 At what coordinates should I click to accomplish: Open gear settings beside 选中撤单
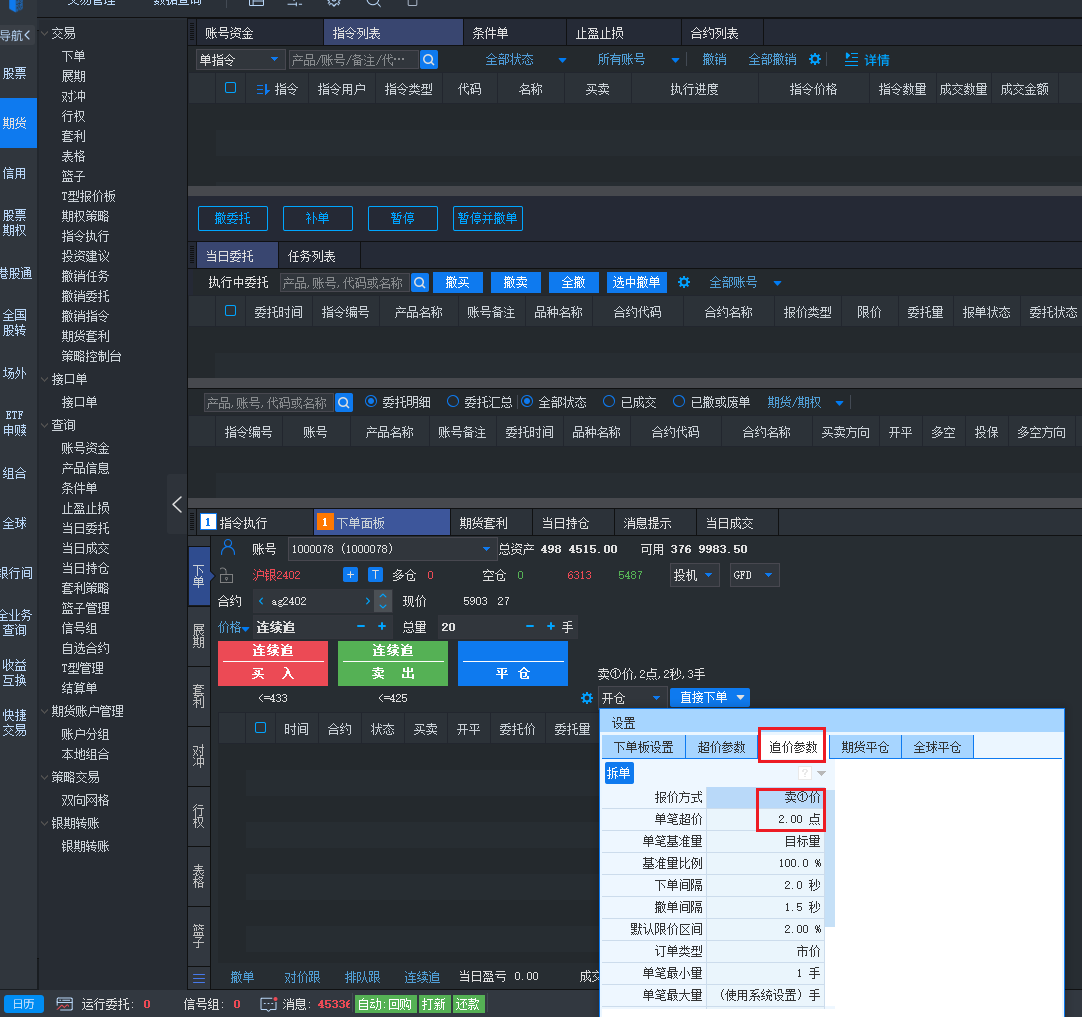click(x=684, y=282)
